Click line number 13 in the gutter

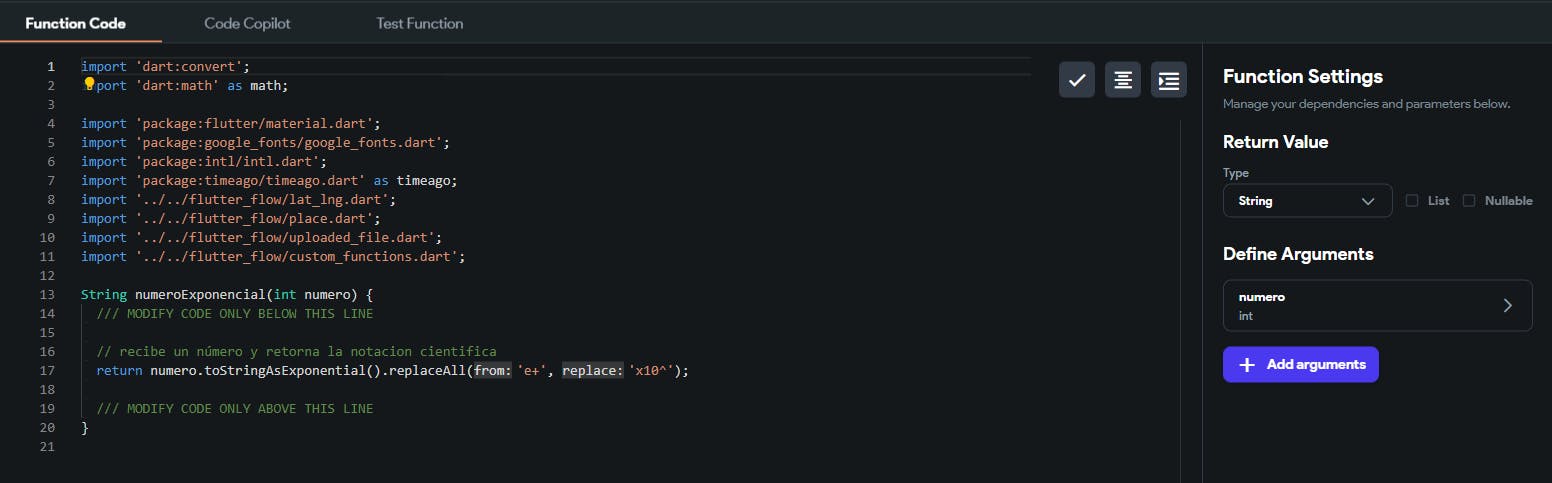(47, 295)
